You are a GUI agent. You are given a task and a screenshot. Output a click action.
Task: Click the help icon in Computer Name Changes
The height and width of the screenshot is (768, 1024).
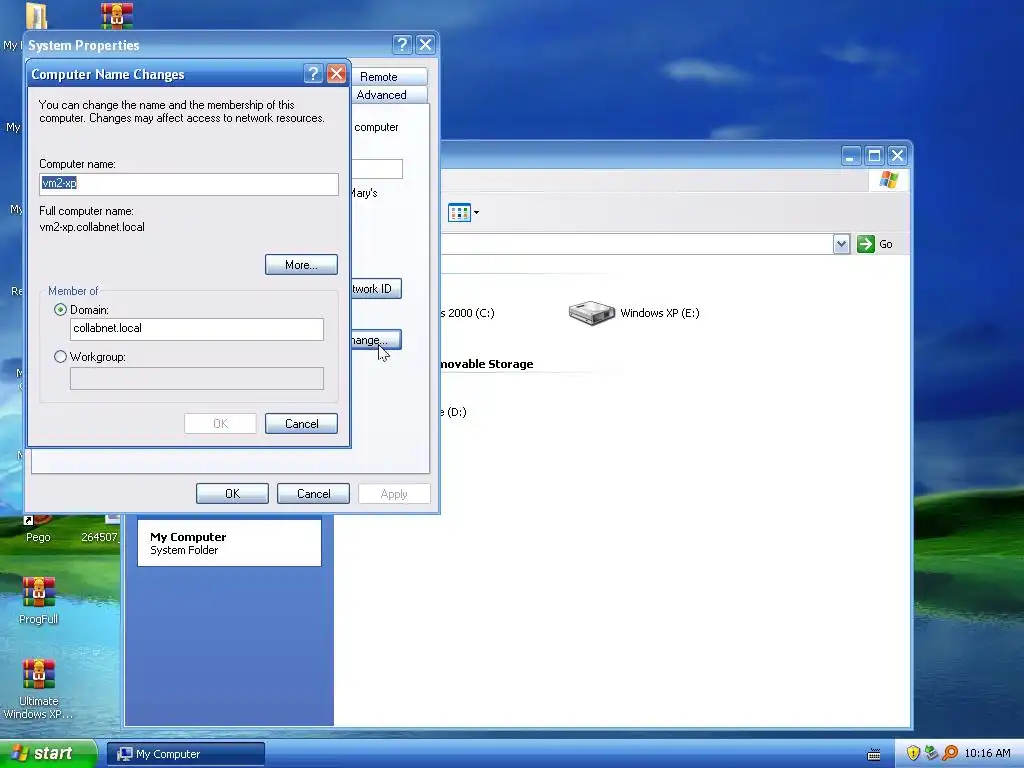[x=313, y=74]
